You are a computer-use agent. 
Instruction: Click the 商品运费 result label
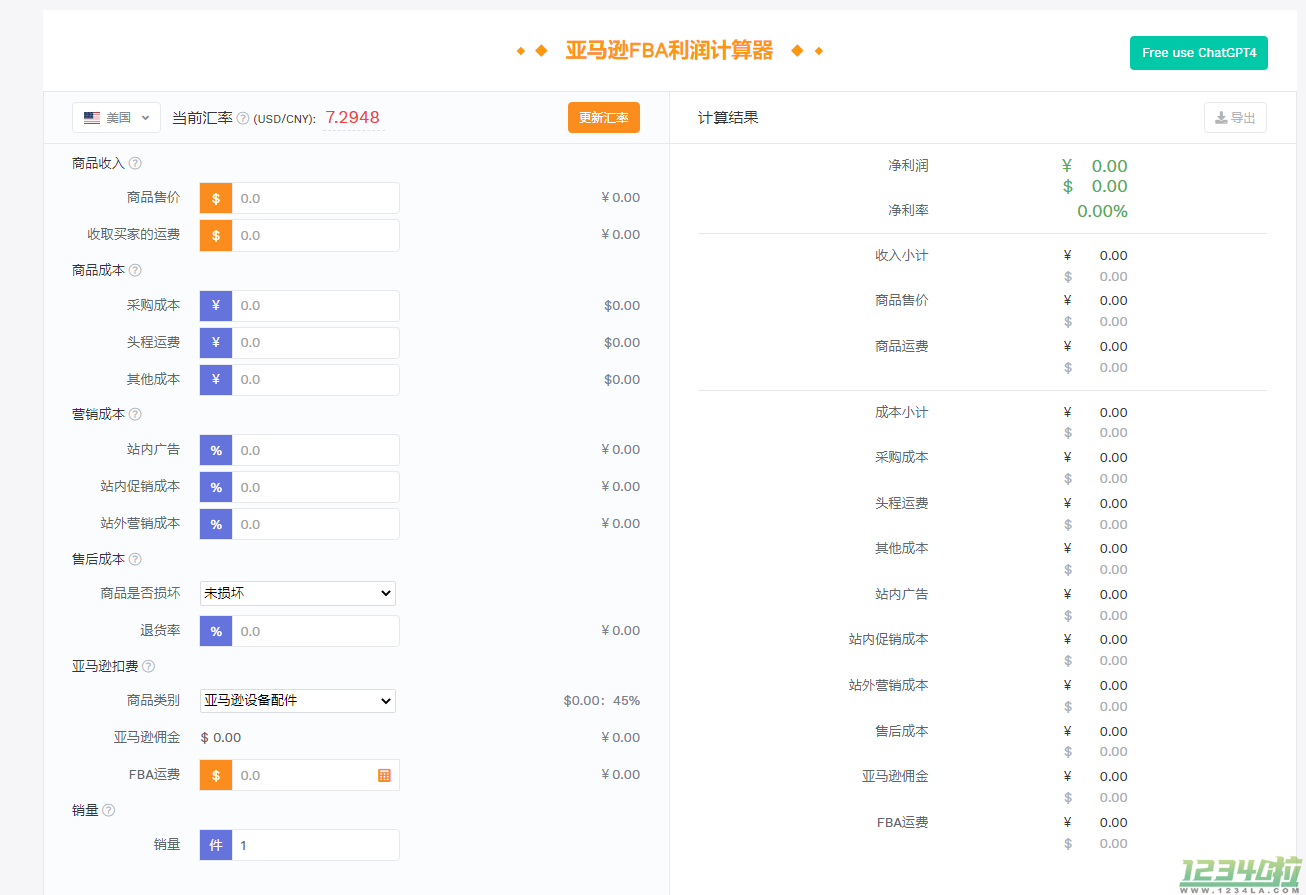901,346
